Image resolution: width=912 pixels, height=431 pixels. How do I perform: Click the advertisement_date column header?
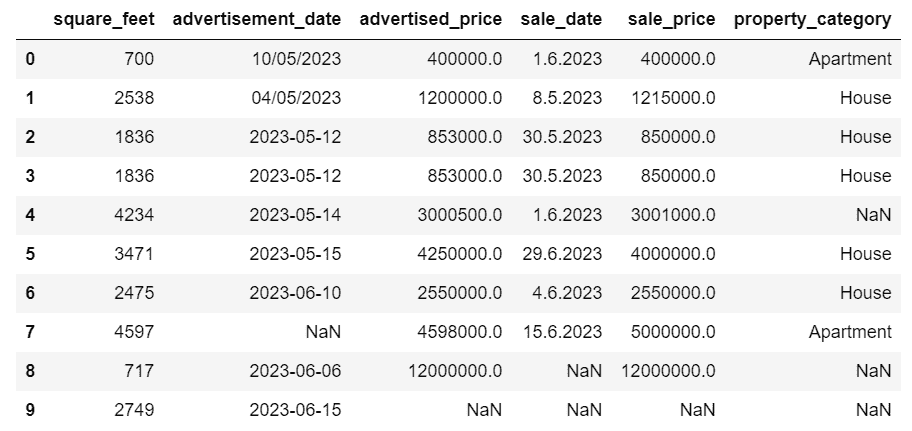point(257,19)
